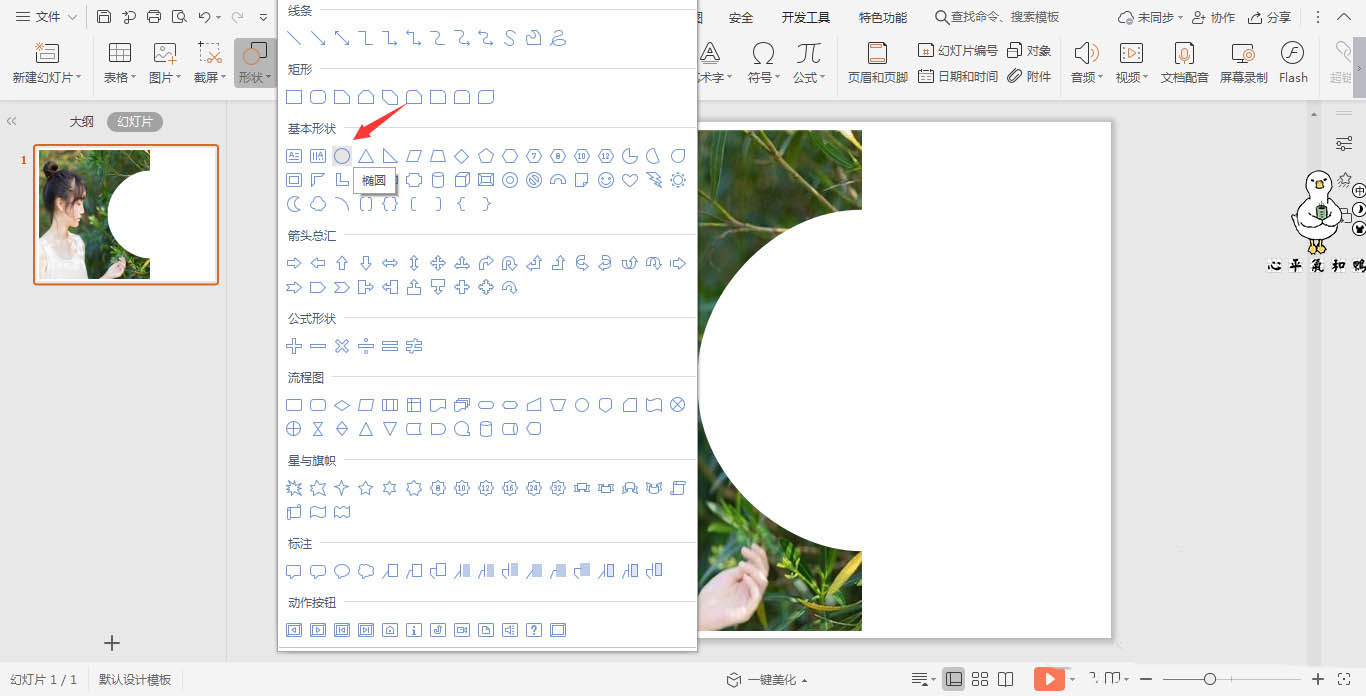Click the Flash insert icon
The image size is (1366, 696).
point(1293,62)
